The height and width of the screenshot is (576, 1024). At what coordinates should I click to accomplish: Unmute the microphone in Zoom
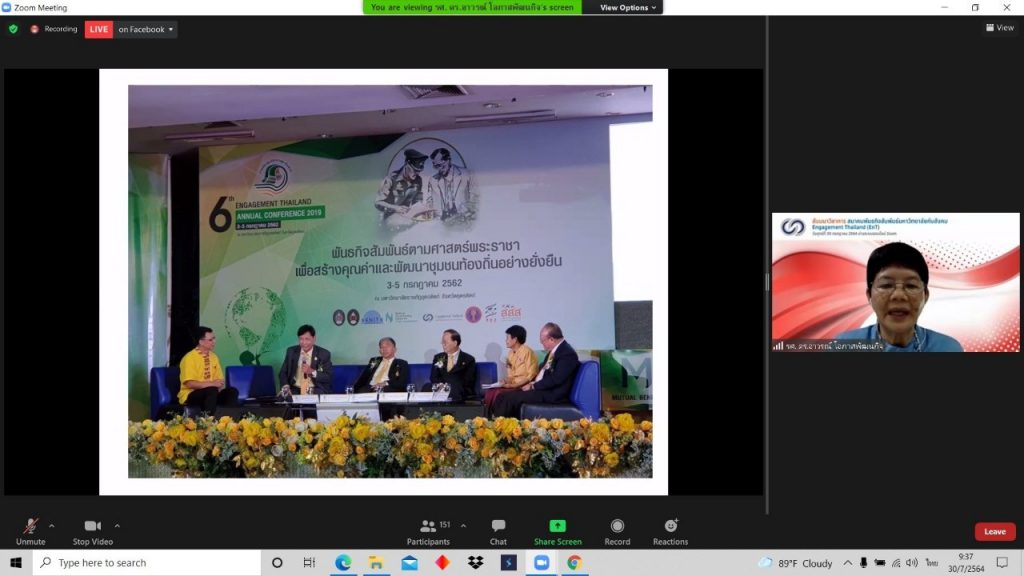[30, 532]
